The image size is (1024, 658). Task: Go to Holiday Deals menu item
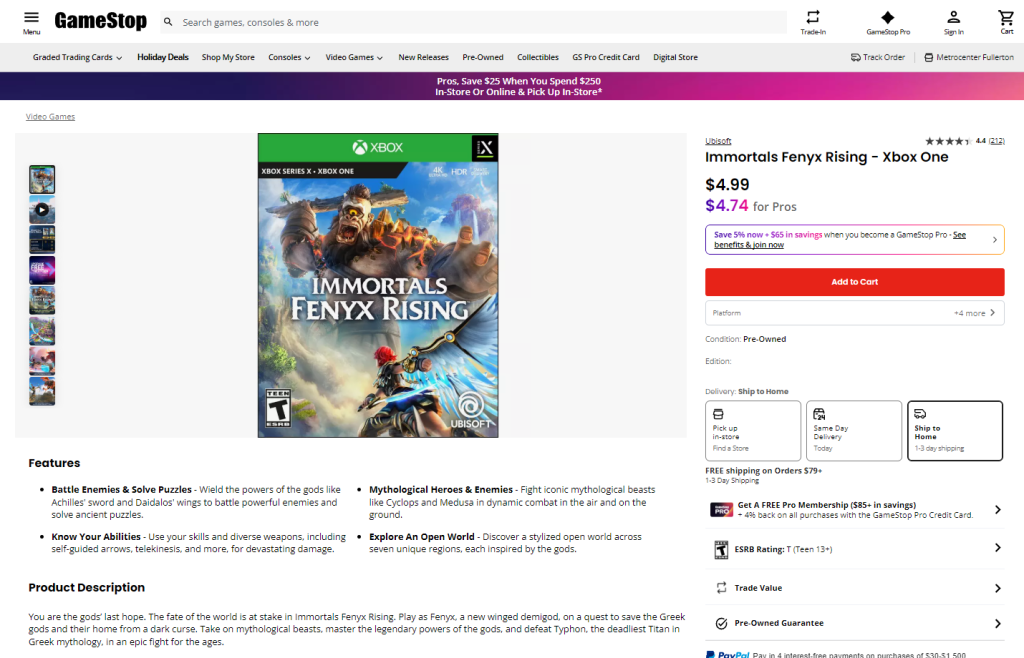(x=163, y=57)
